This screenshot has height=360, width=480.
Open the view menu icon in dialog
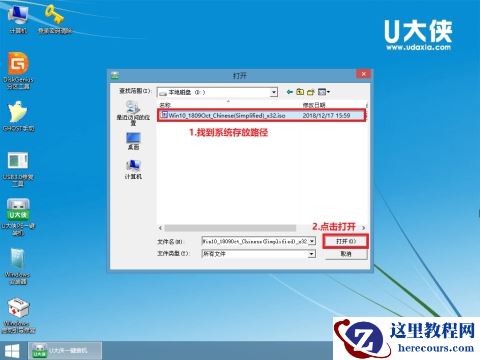(x=323, y=92)
